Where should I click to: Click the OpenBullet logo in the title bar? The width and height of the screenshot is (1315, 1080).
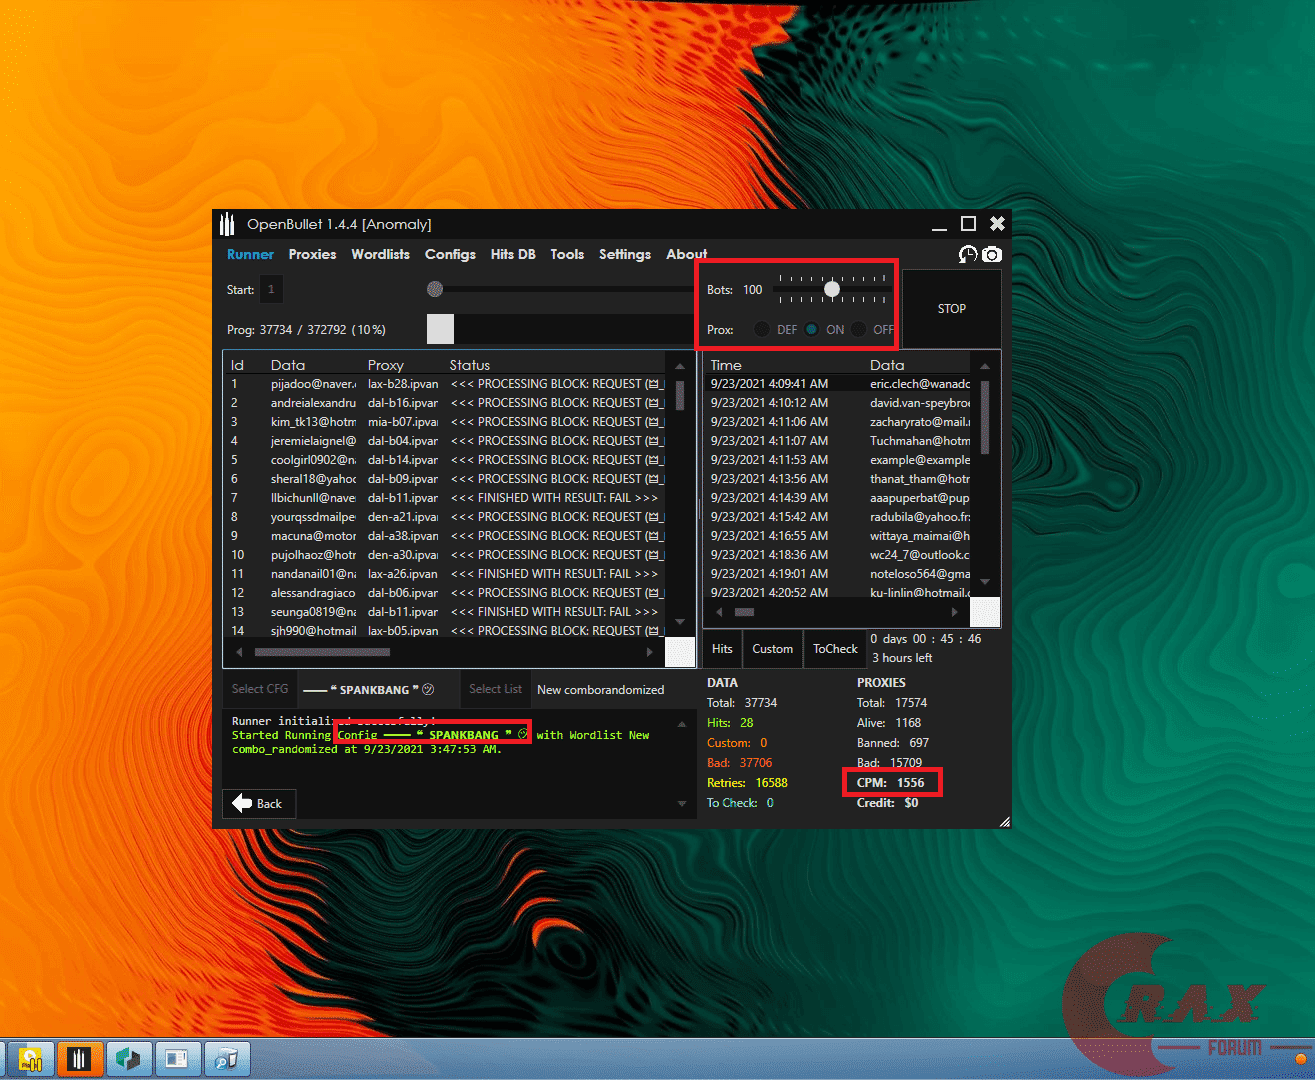pyautogui.click(x=227, y=224)
